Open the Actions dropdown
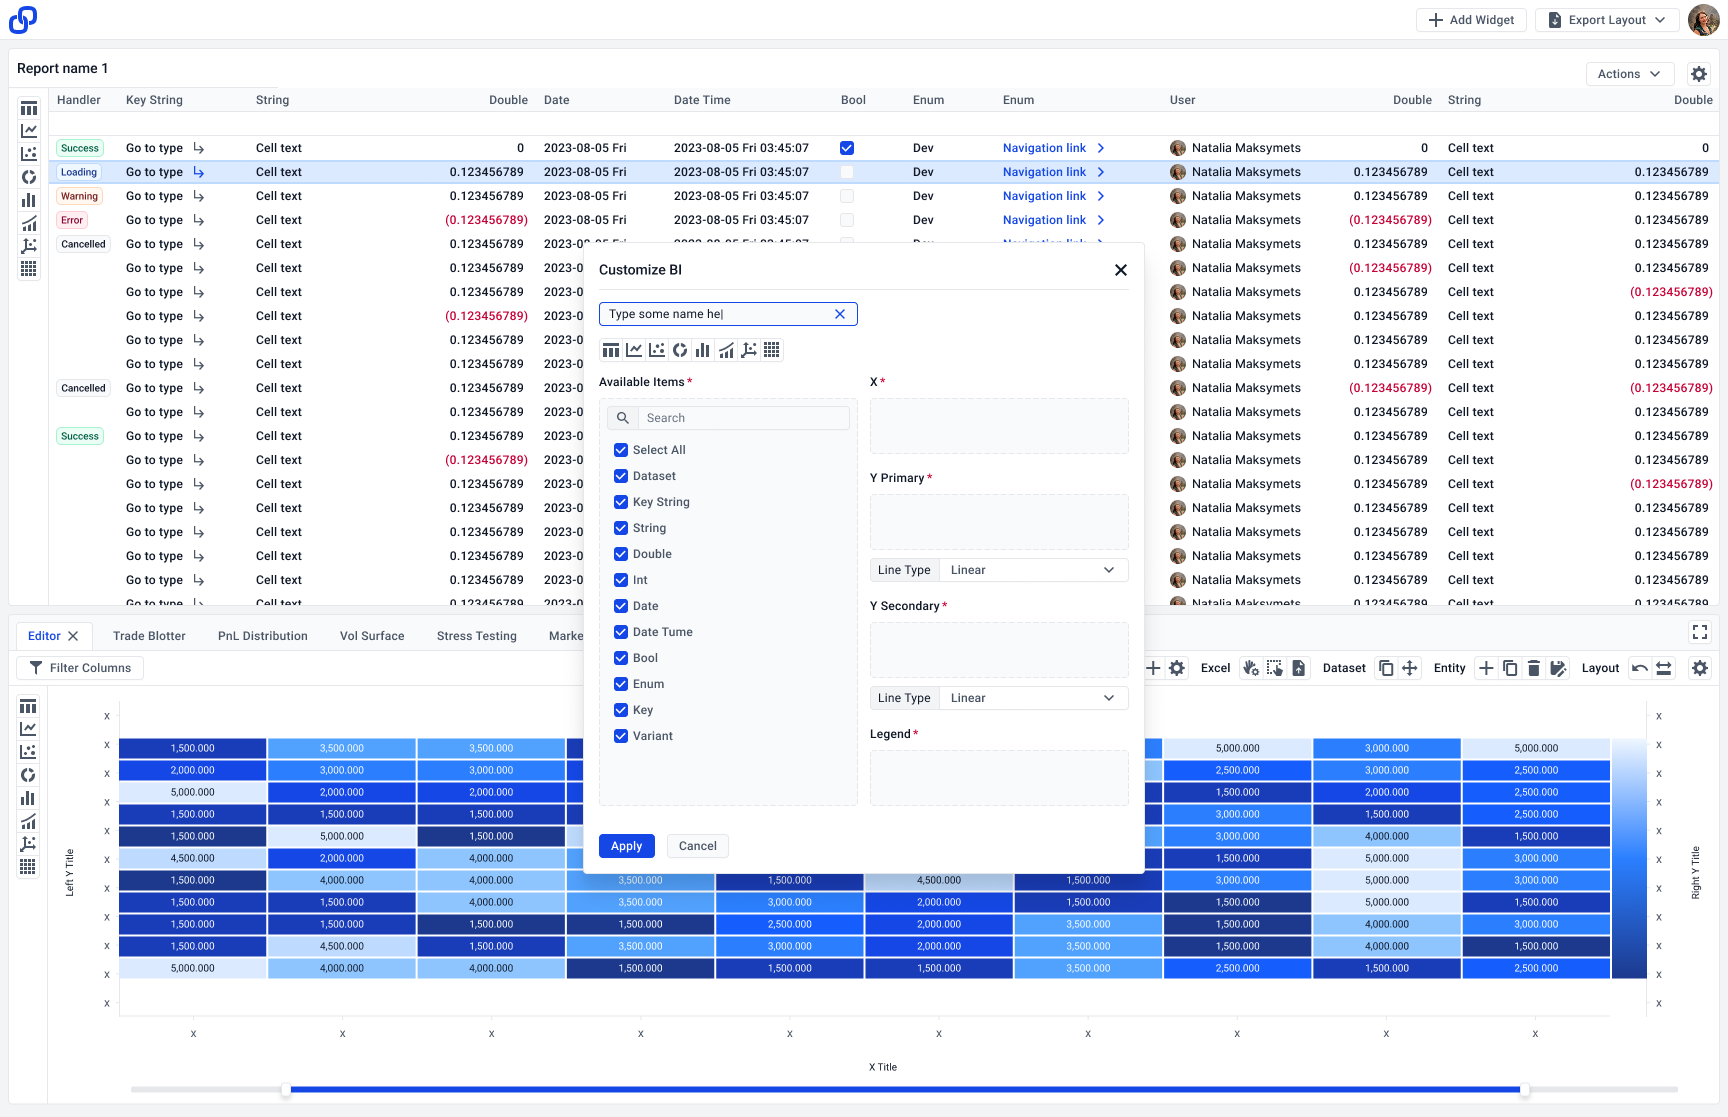 tap(1629, 74)
